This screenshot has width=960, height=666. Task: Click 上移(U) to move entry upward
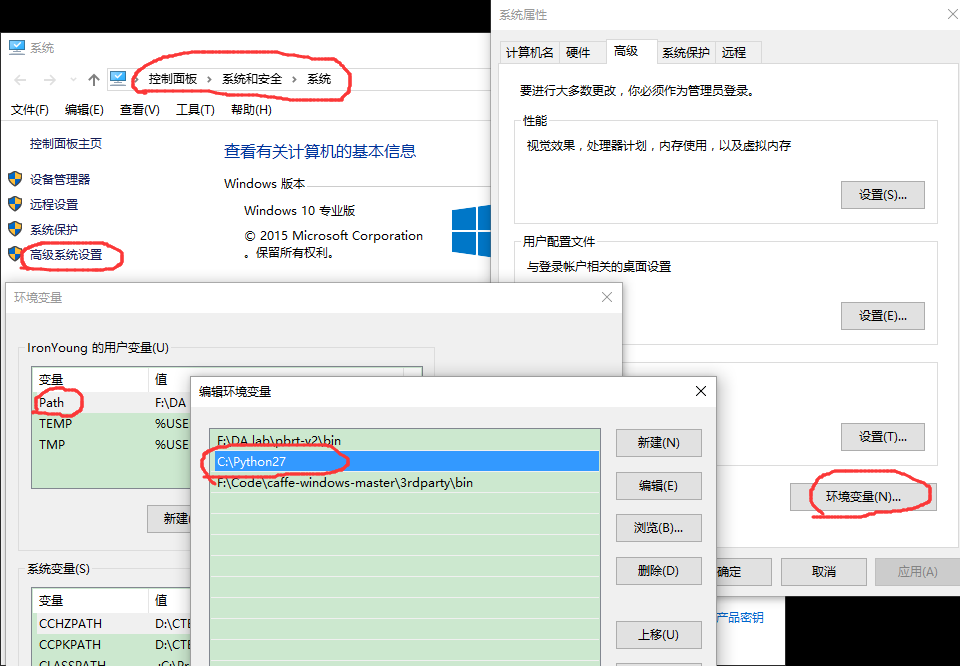pyautogui.click(x=658, y=635)
